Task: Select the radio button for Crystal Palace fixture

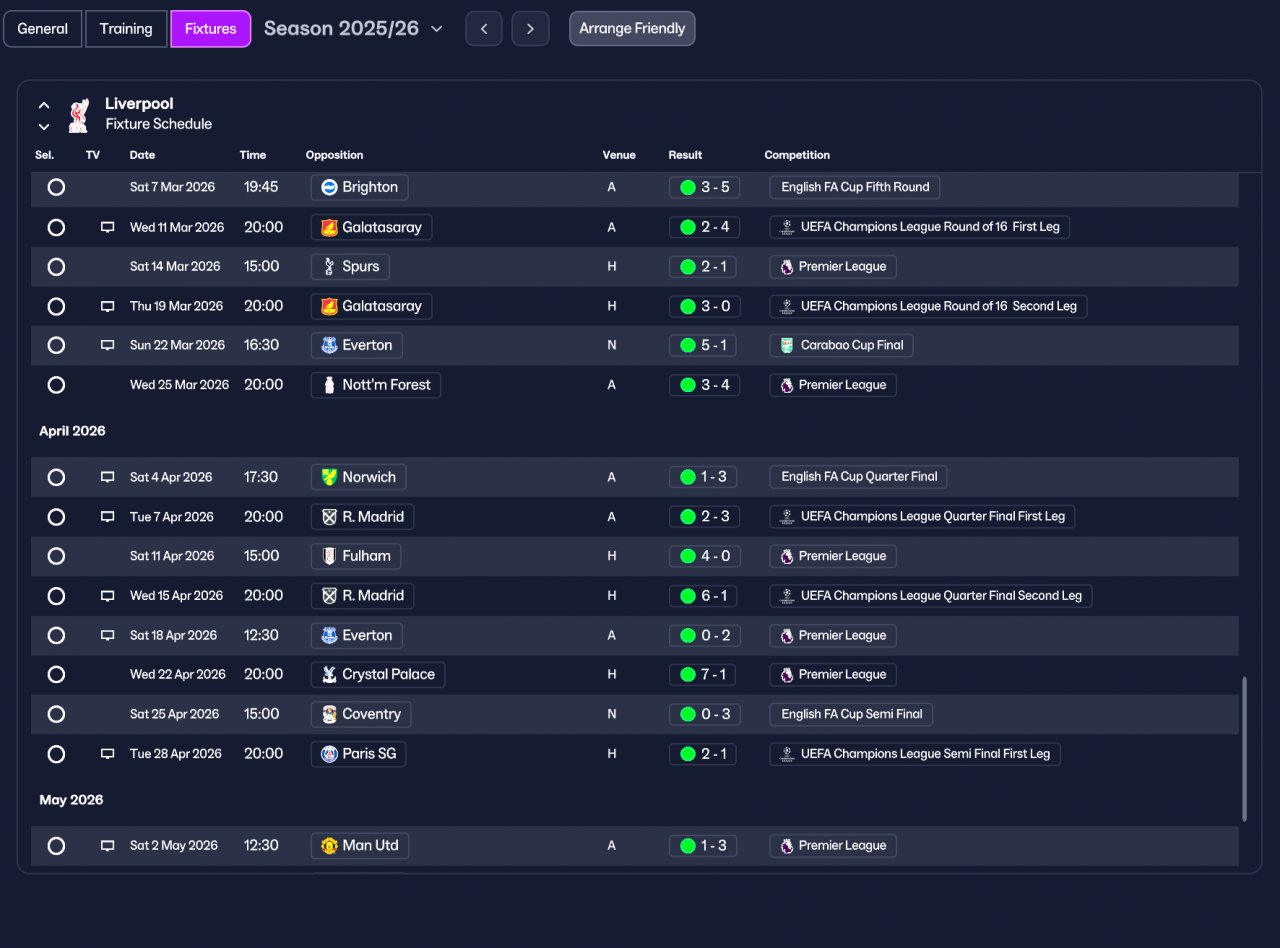Action: (x=56, y=675)
